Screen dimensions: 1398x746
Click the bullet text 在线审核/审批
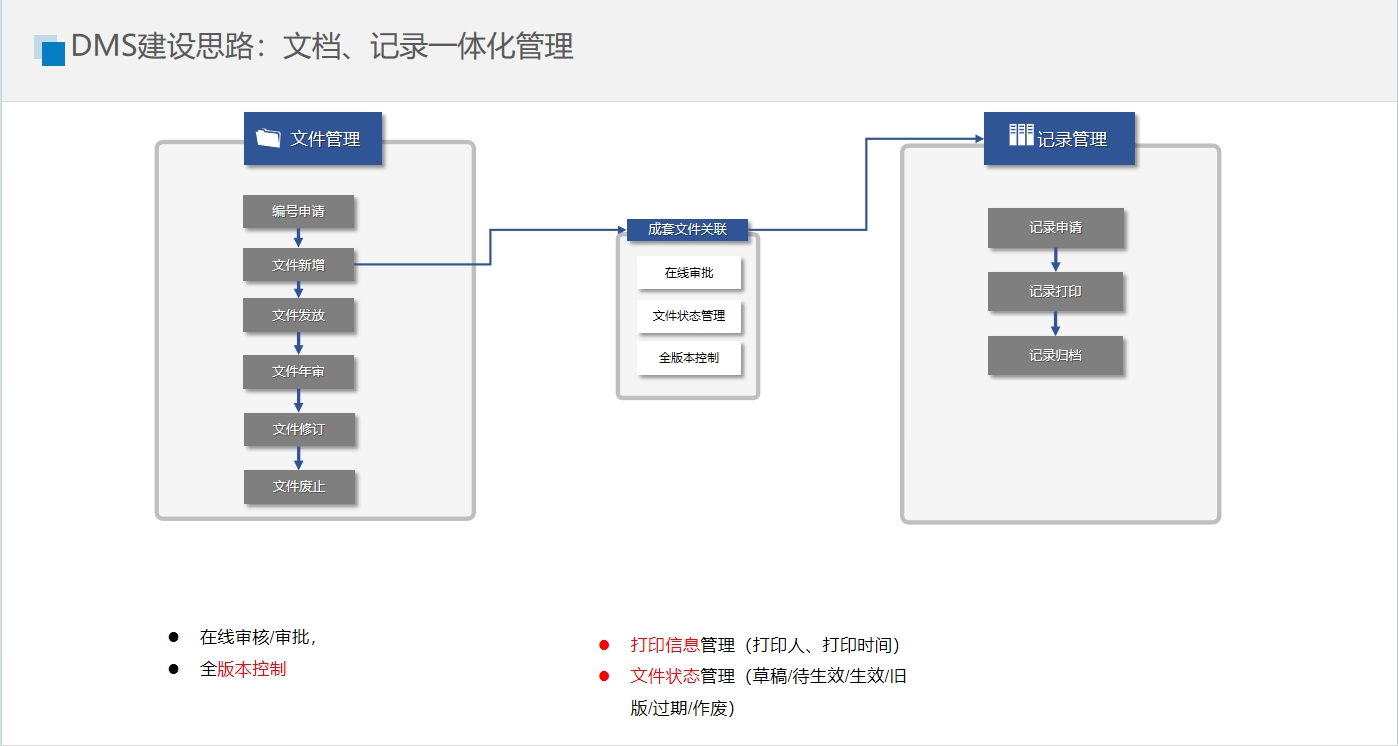[256, 637]
